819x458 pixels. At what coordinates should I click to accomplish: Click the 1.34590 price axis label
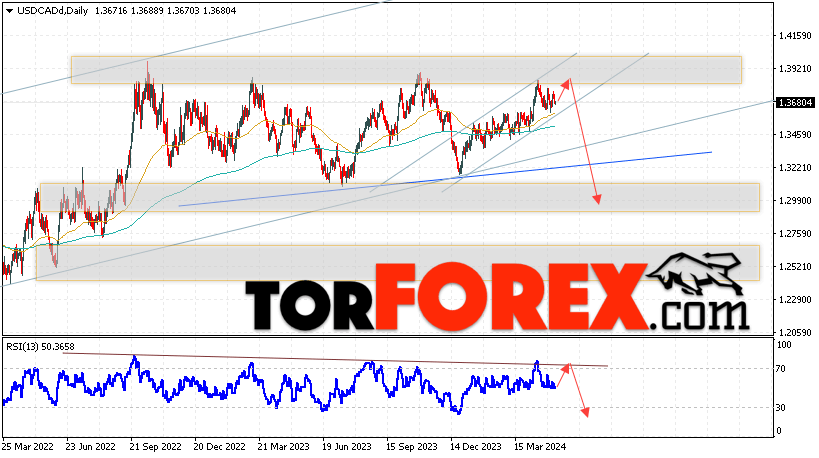795,135
